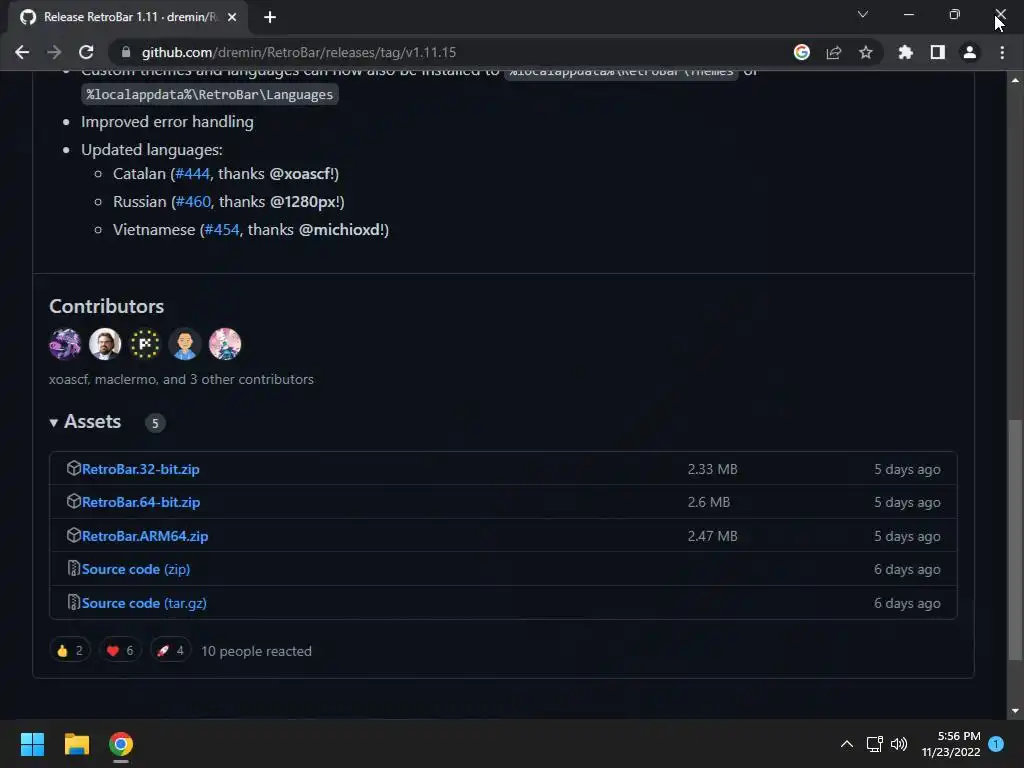Open issue #460 link for Russian
The width and height of the screenshot is (1024, 768).
click(193, 202)
